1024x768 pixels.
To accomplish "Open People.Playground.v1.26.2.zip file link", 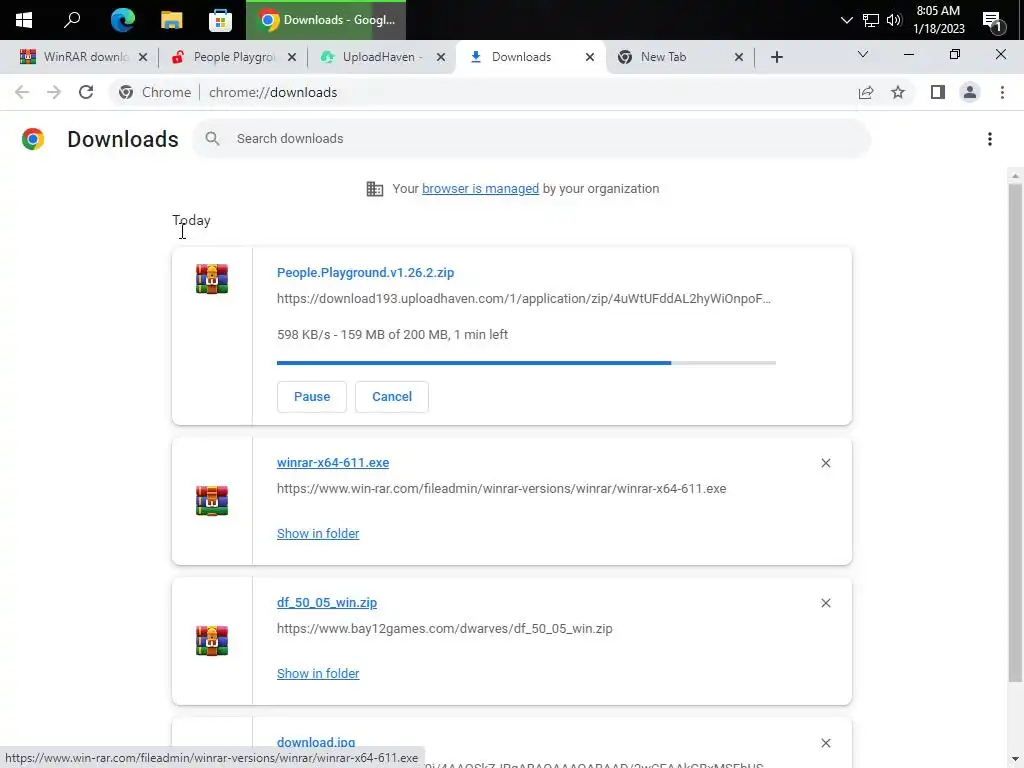I will pos(365,272).
